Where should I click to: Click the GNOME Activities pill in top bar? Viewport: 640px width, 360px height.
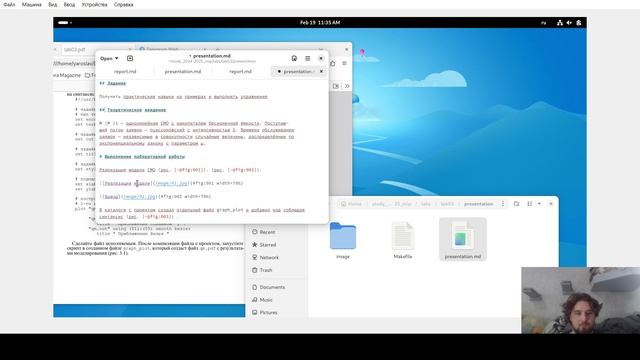[64, 22]
